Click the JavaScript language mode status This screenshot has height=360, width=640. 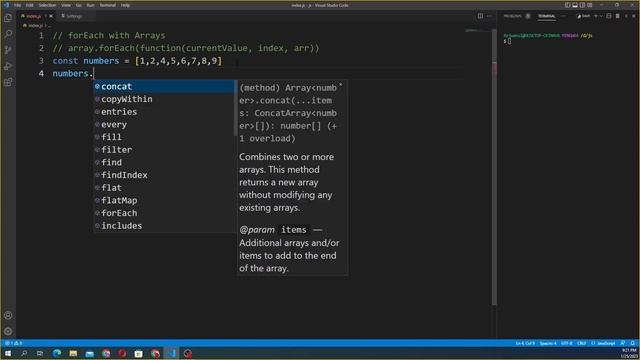[x=603, y=343]
